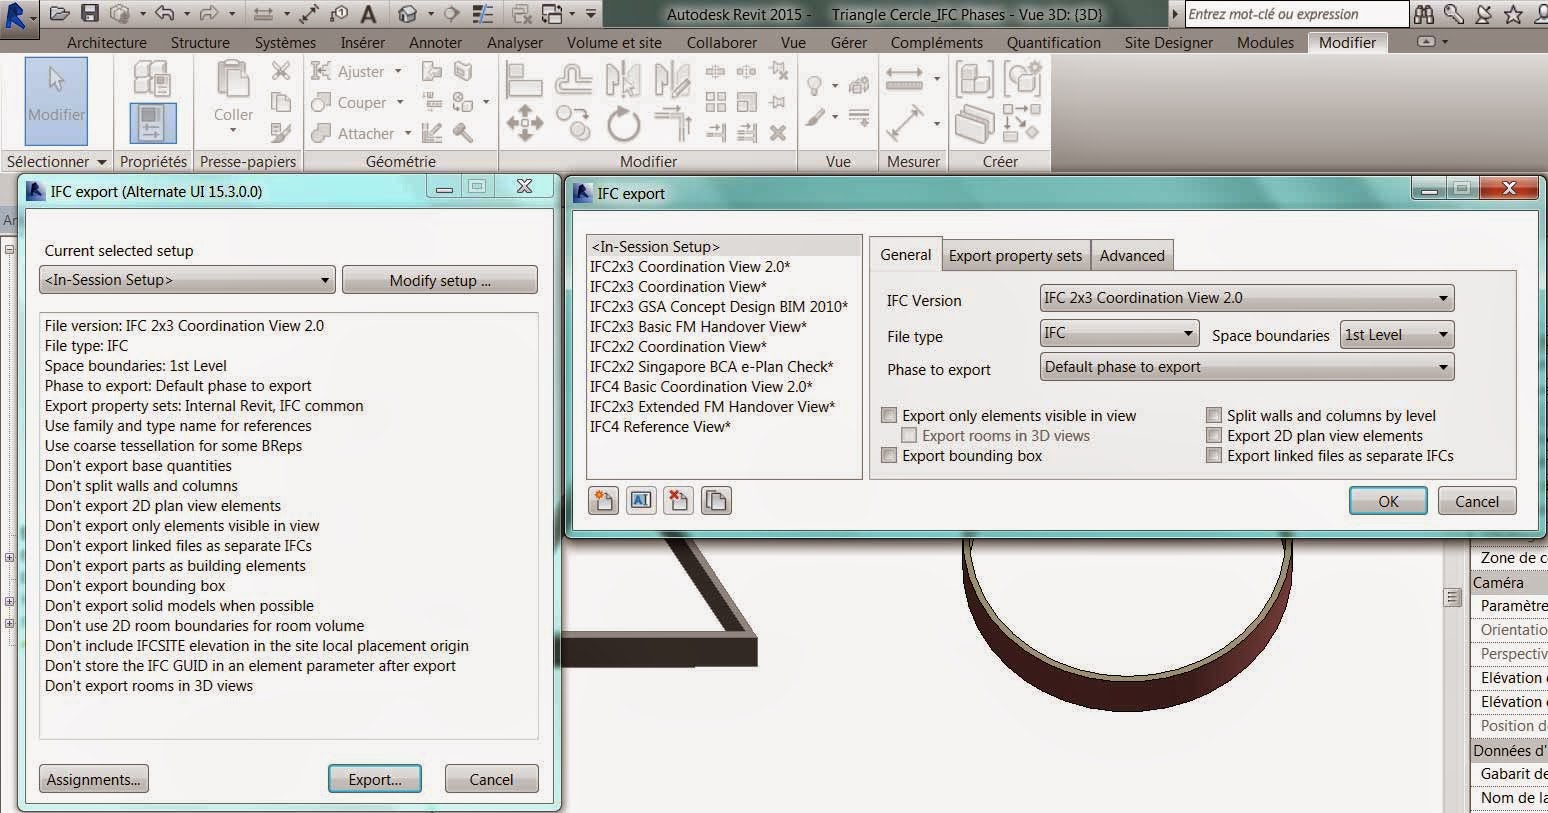The image size is (1548, 813).
Task: Click the Modify setup button
Action: point(440,280)
